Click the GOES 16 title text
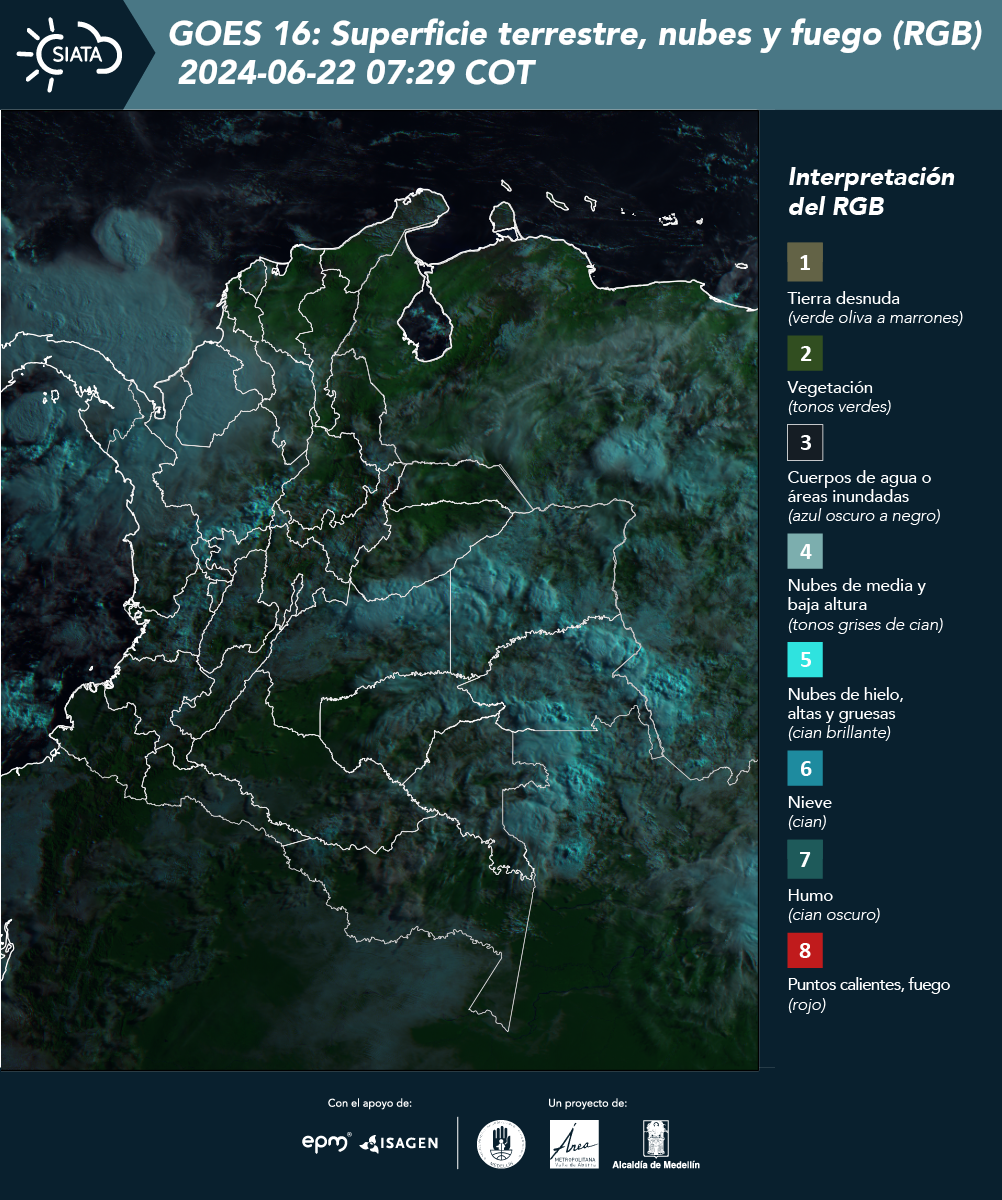Image resolution: width=1002 pixels, height=1200 pixels. pyautogui.click(x=576, y=35)
